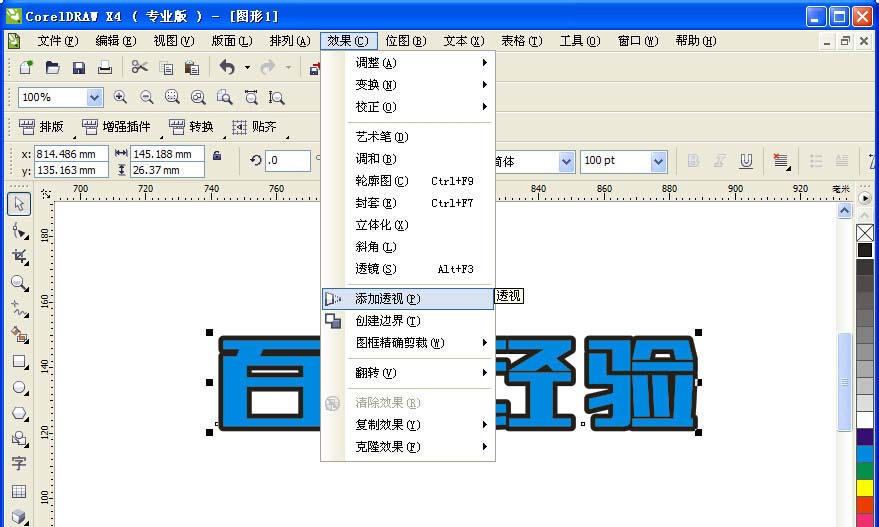Click the width field 145.188 mm
The height and width of the screenshot is (527, 879).
[x=167, y=154]
